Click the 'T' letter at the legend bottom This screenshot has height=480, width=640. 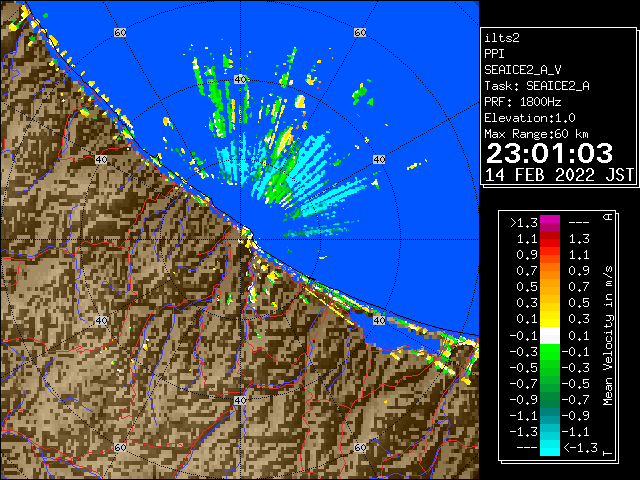click(608, 453)
